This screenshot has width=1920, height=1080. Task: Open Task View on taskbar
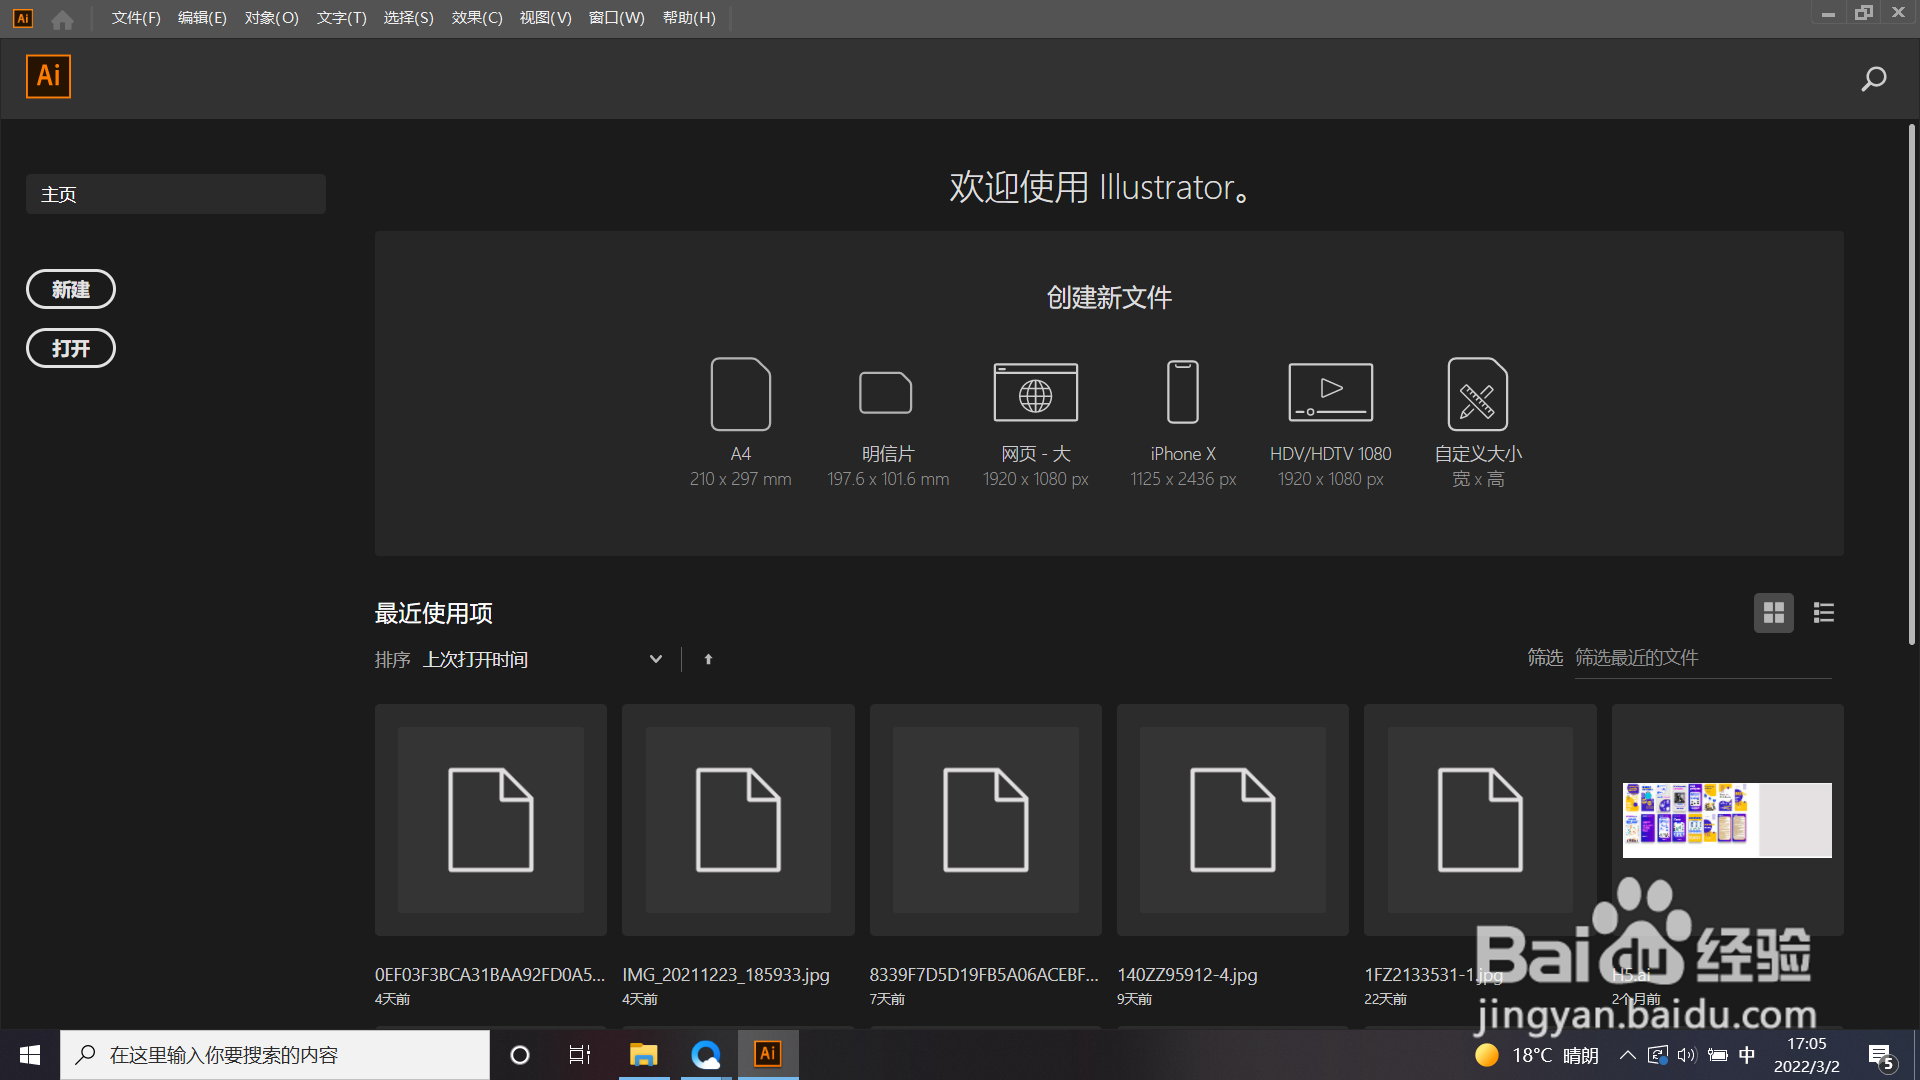[x=580, y=1055]
